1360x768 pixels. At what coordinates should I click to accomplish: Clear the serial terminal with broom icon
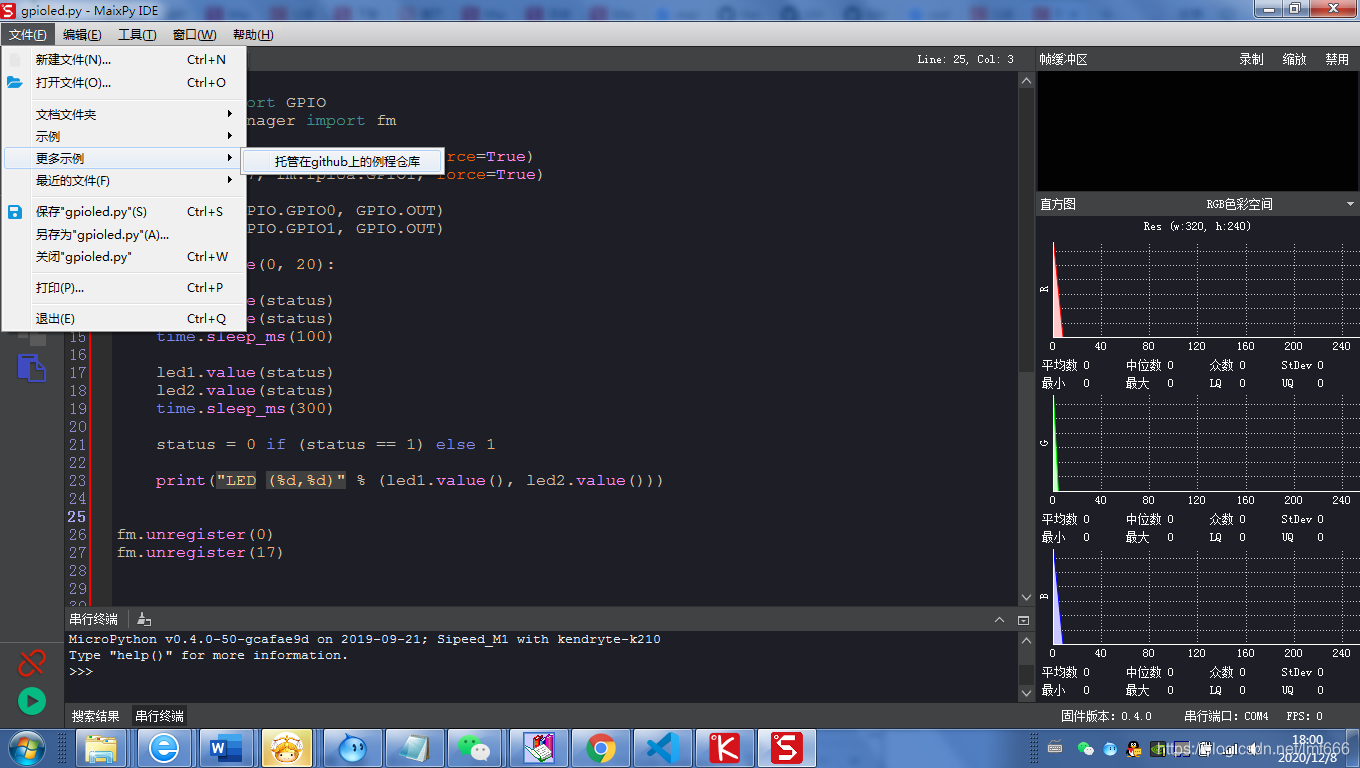tap(144, 619)
